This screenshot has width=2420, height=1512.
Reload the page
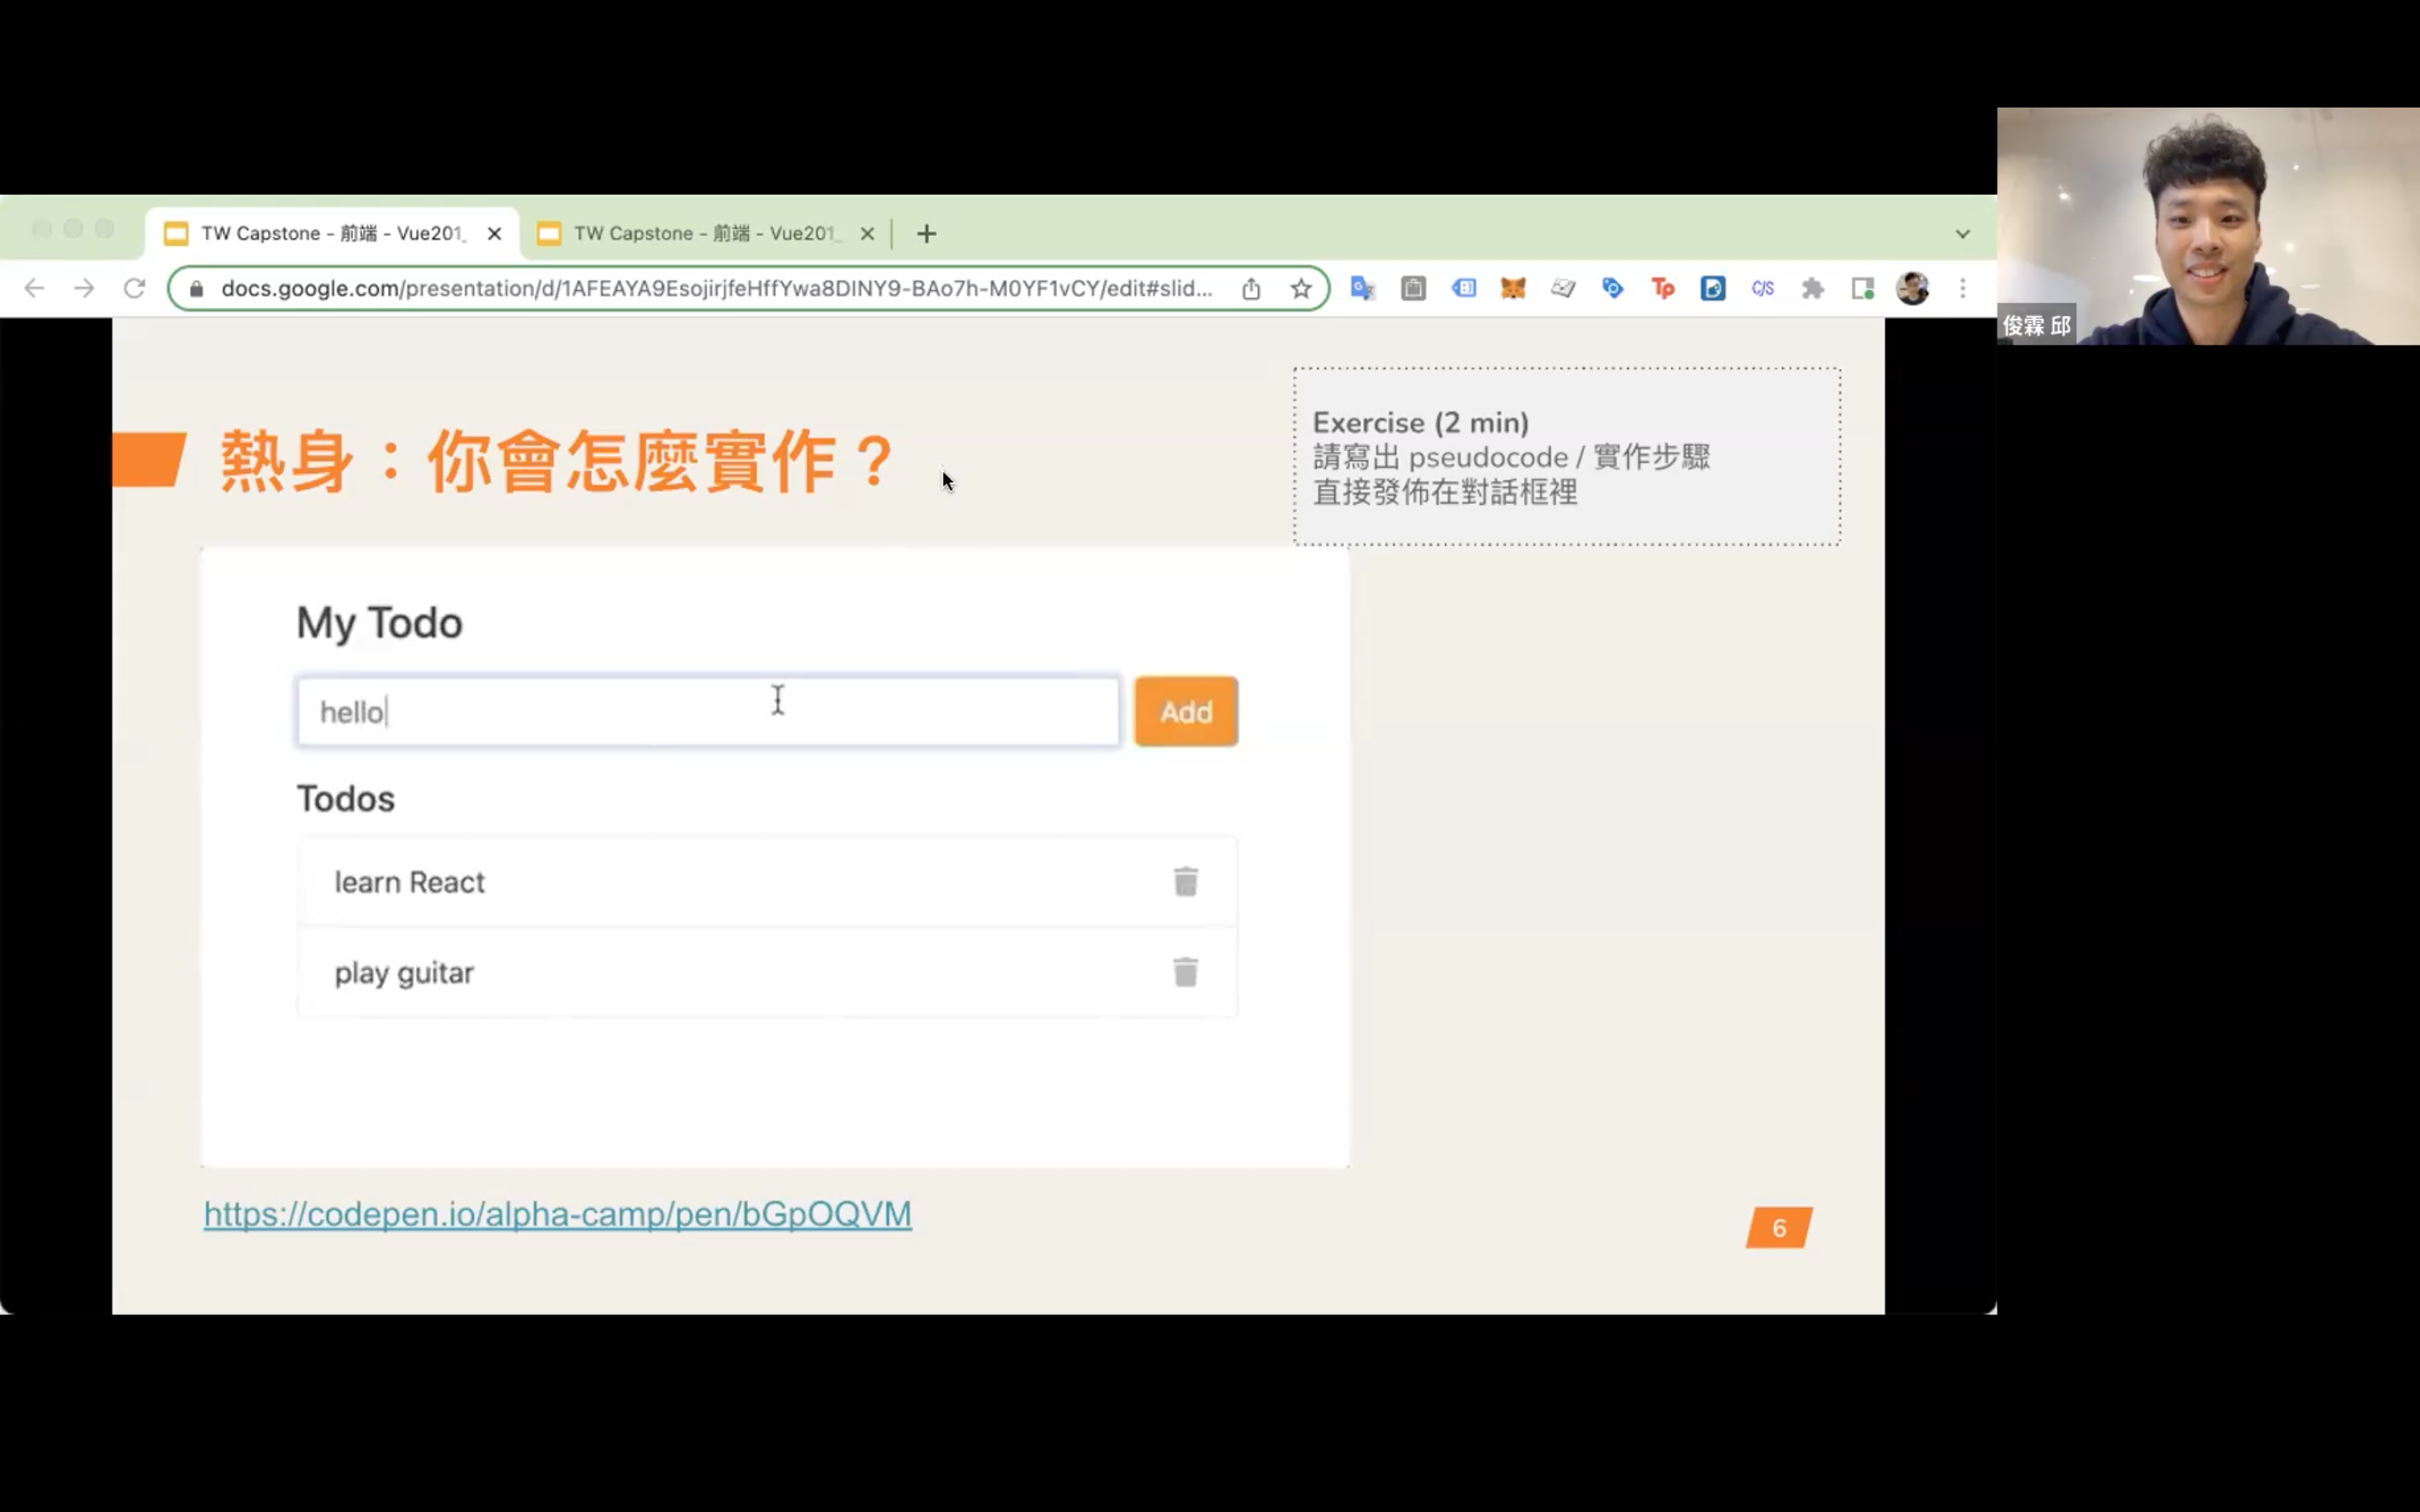(134, 289)
